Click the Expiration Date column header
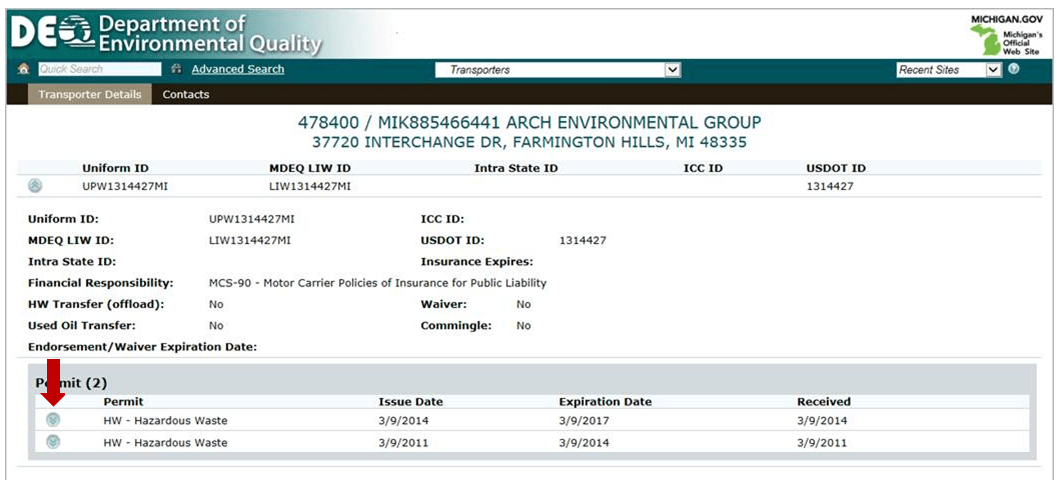This screenshot has width=1059, height=484. pyautogui.click(x=605, y=402)
